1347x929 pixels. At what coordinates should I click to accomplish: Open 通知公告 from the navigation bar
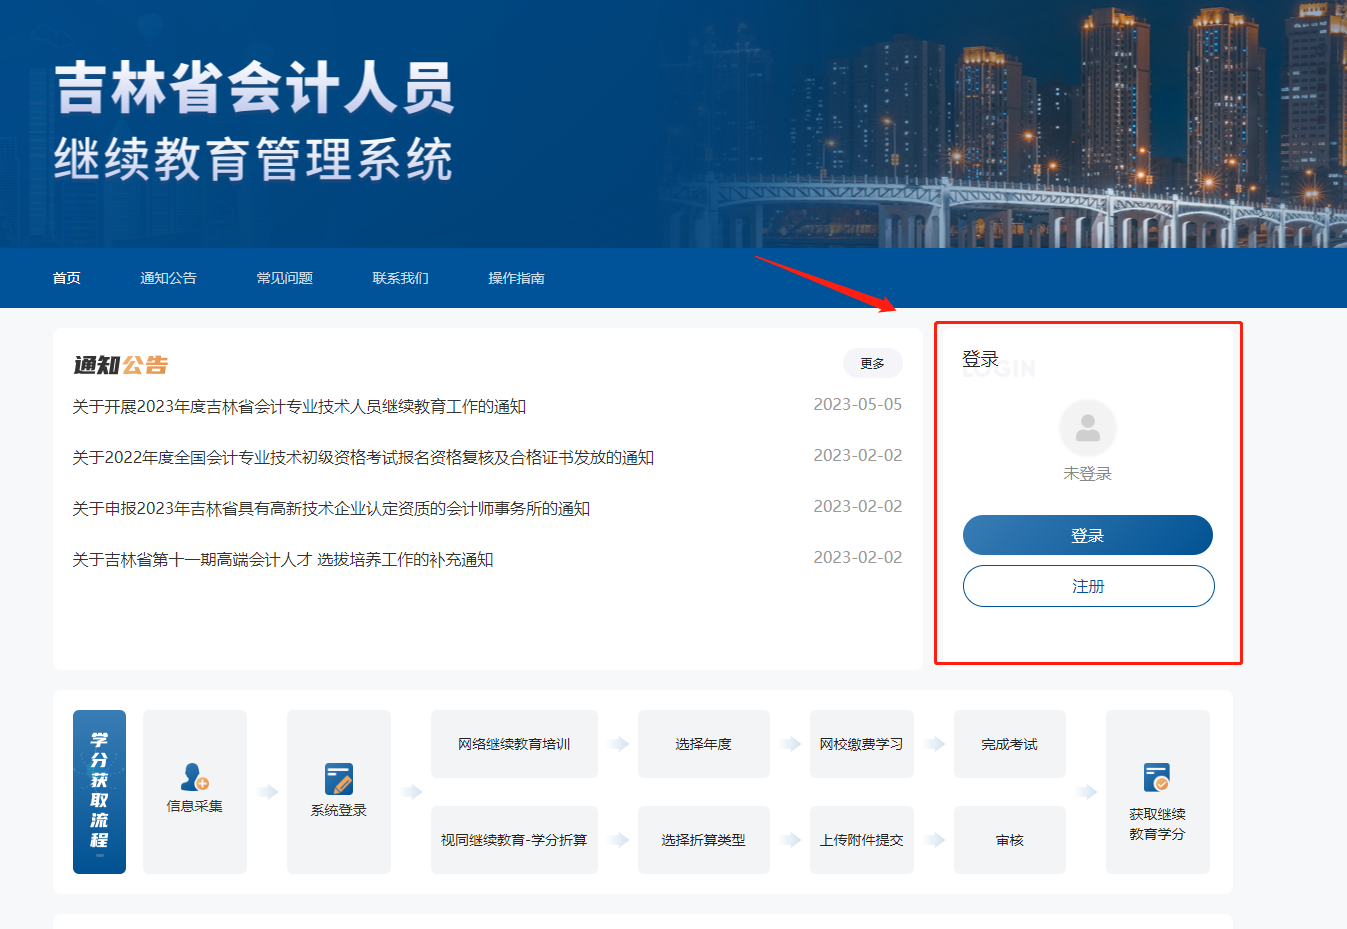coord(168,278)
